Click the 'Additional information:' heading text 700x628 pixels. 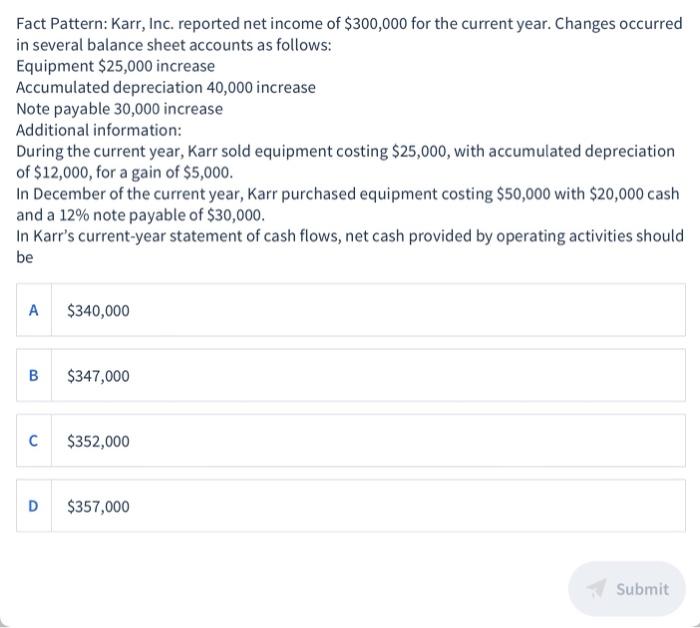tap(99, 130)
